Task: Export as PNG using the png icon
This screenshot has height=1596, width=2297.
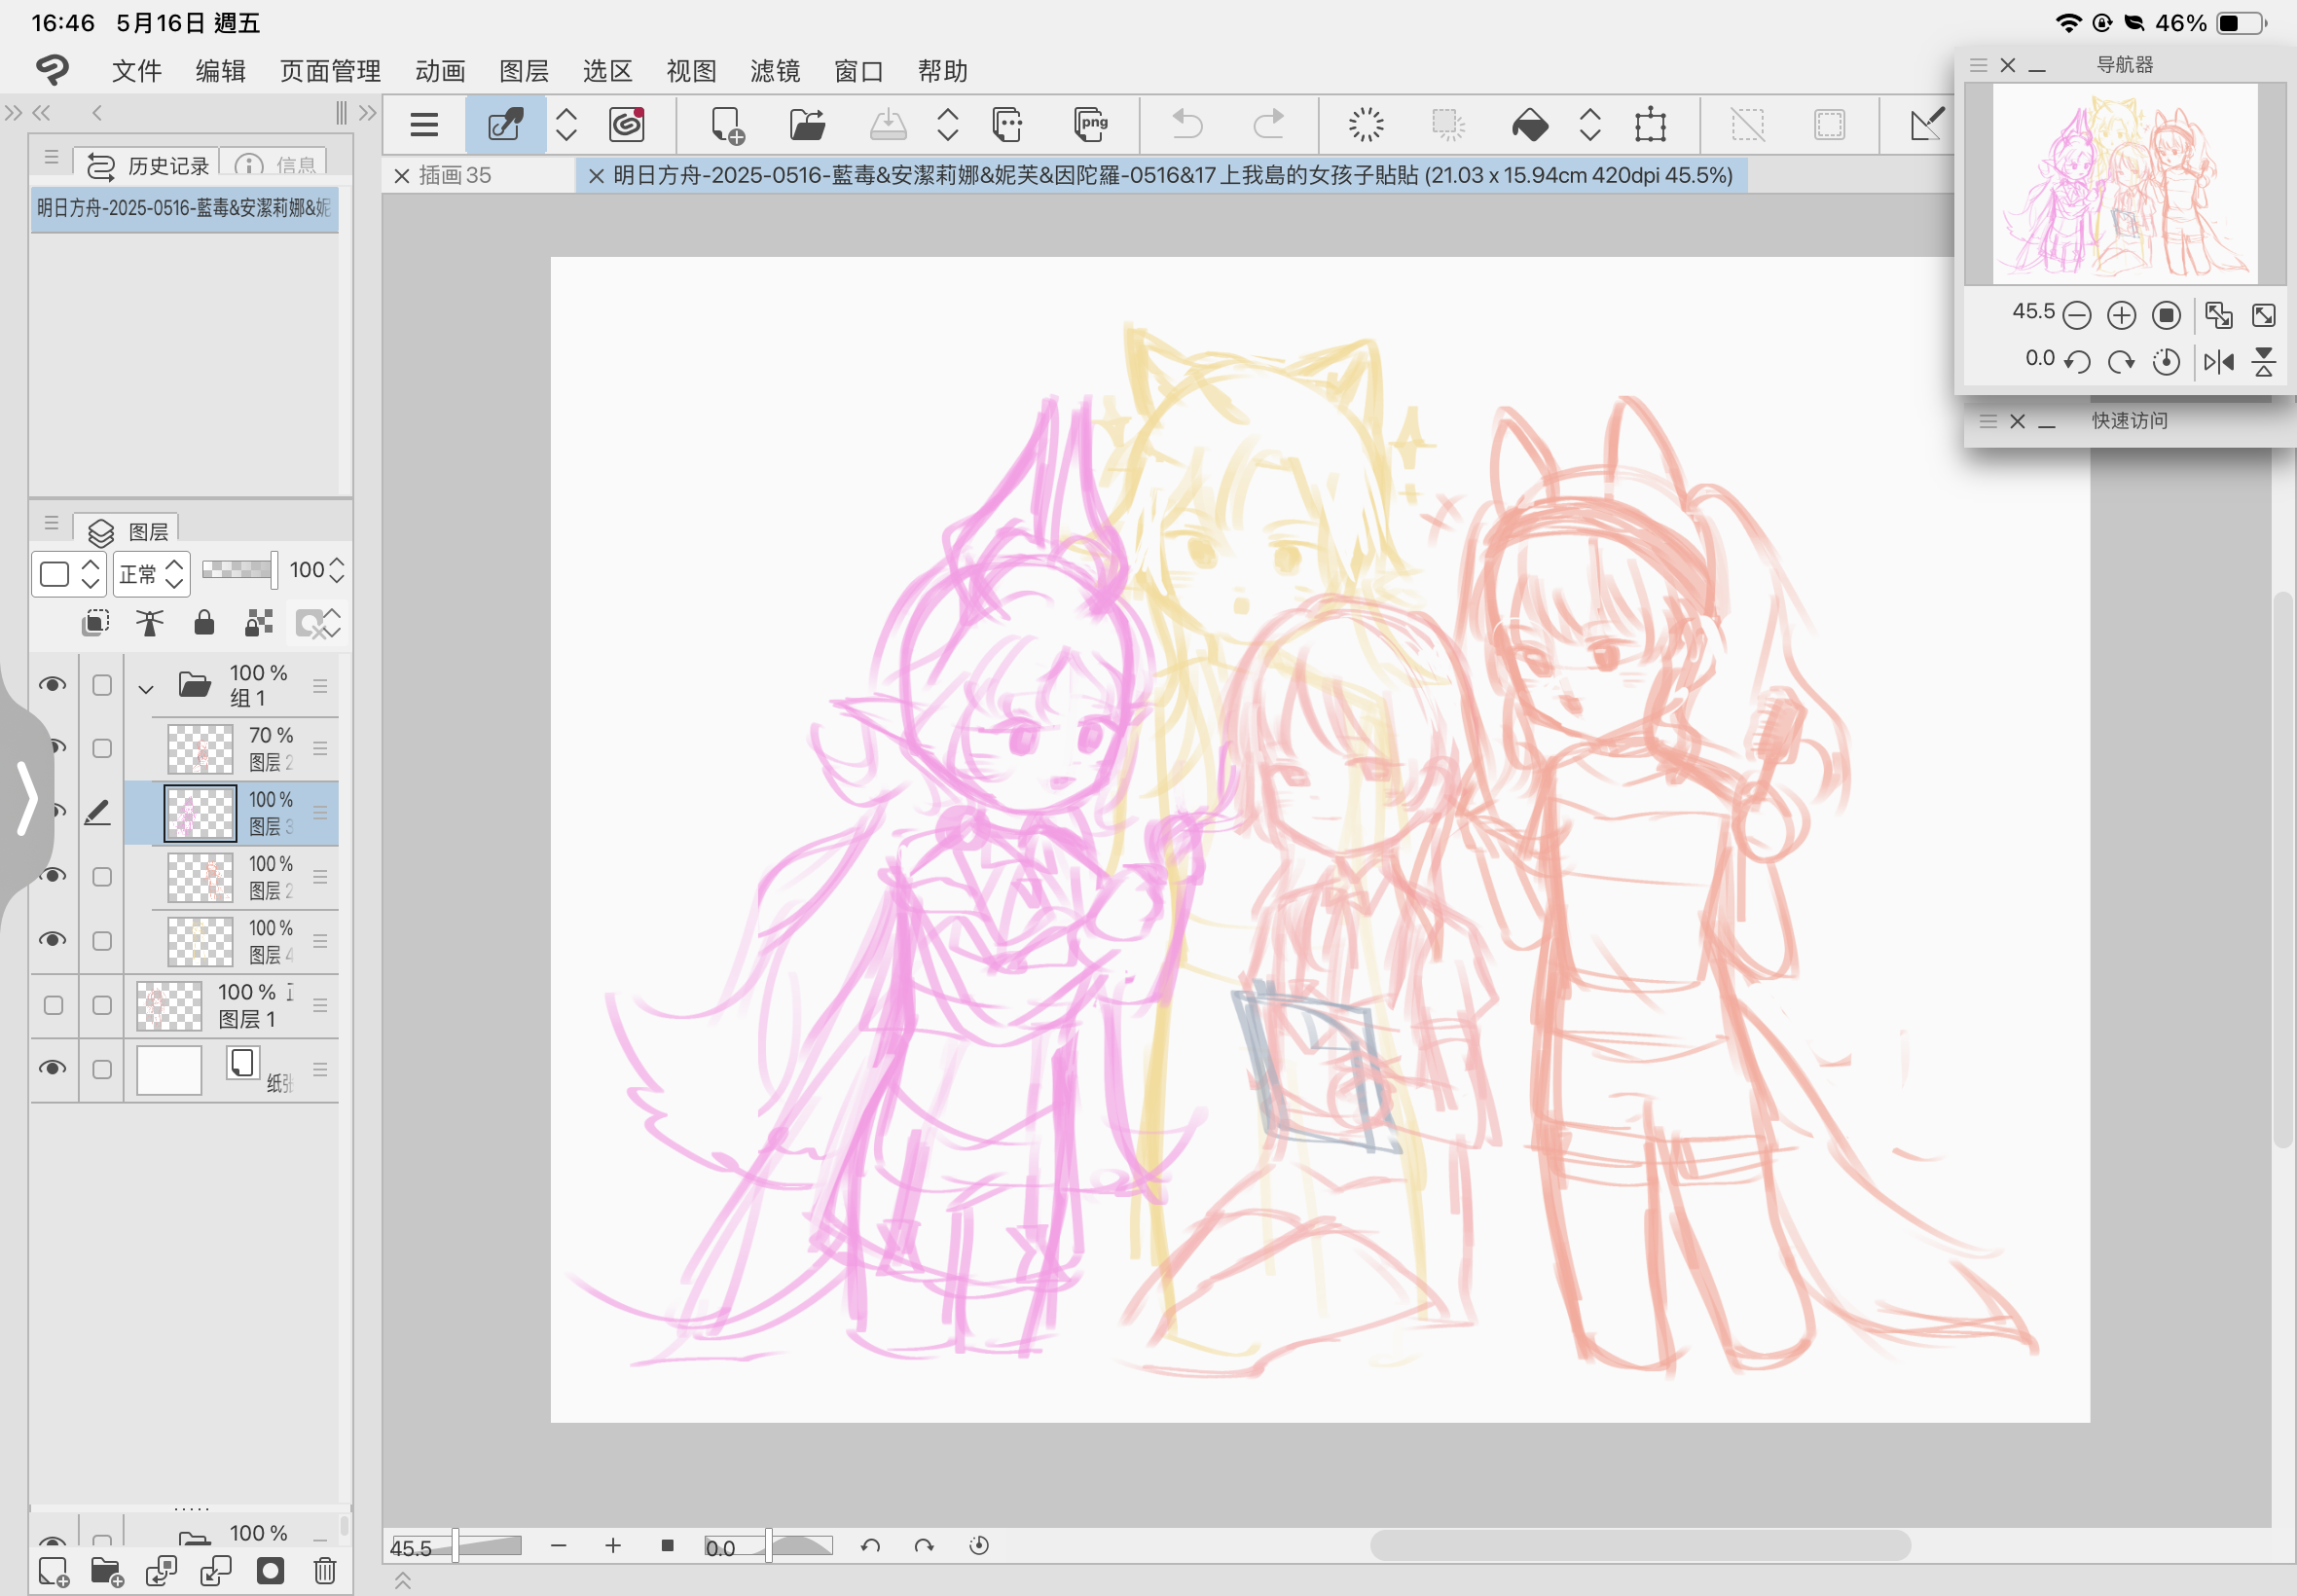Action: (1091, 125)
